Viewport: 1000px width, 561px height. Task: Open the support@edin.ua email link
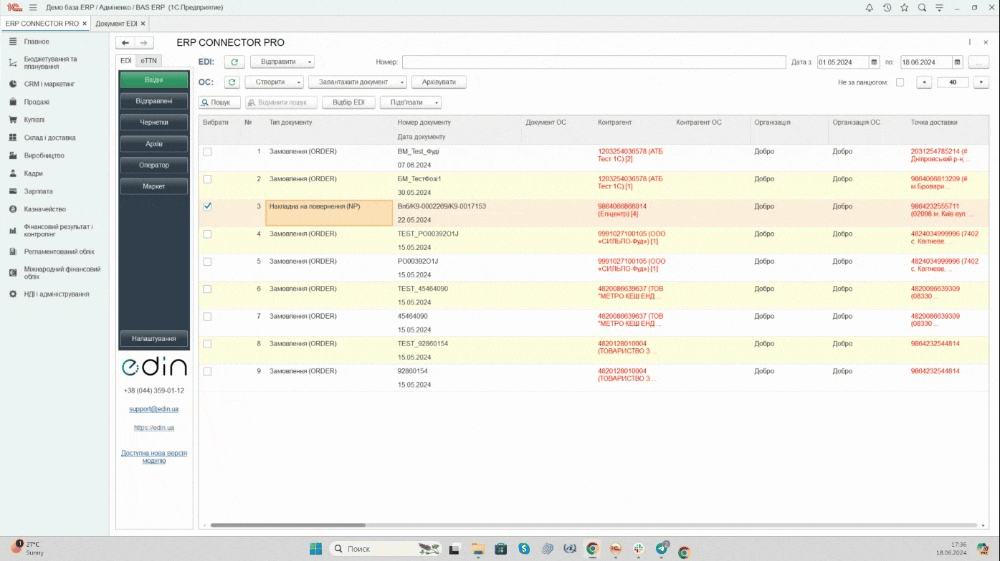click(154, 409)
